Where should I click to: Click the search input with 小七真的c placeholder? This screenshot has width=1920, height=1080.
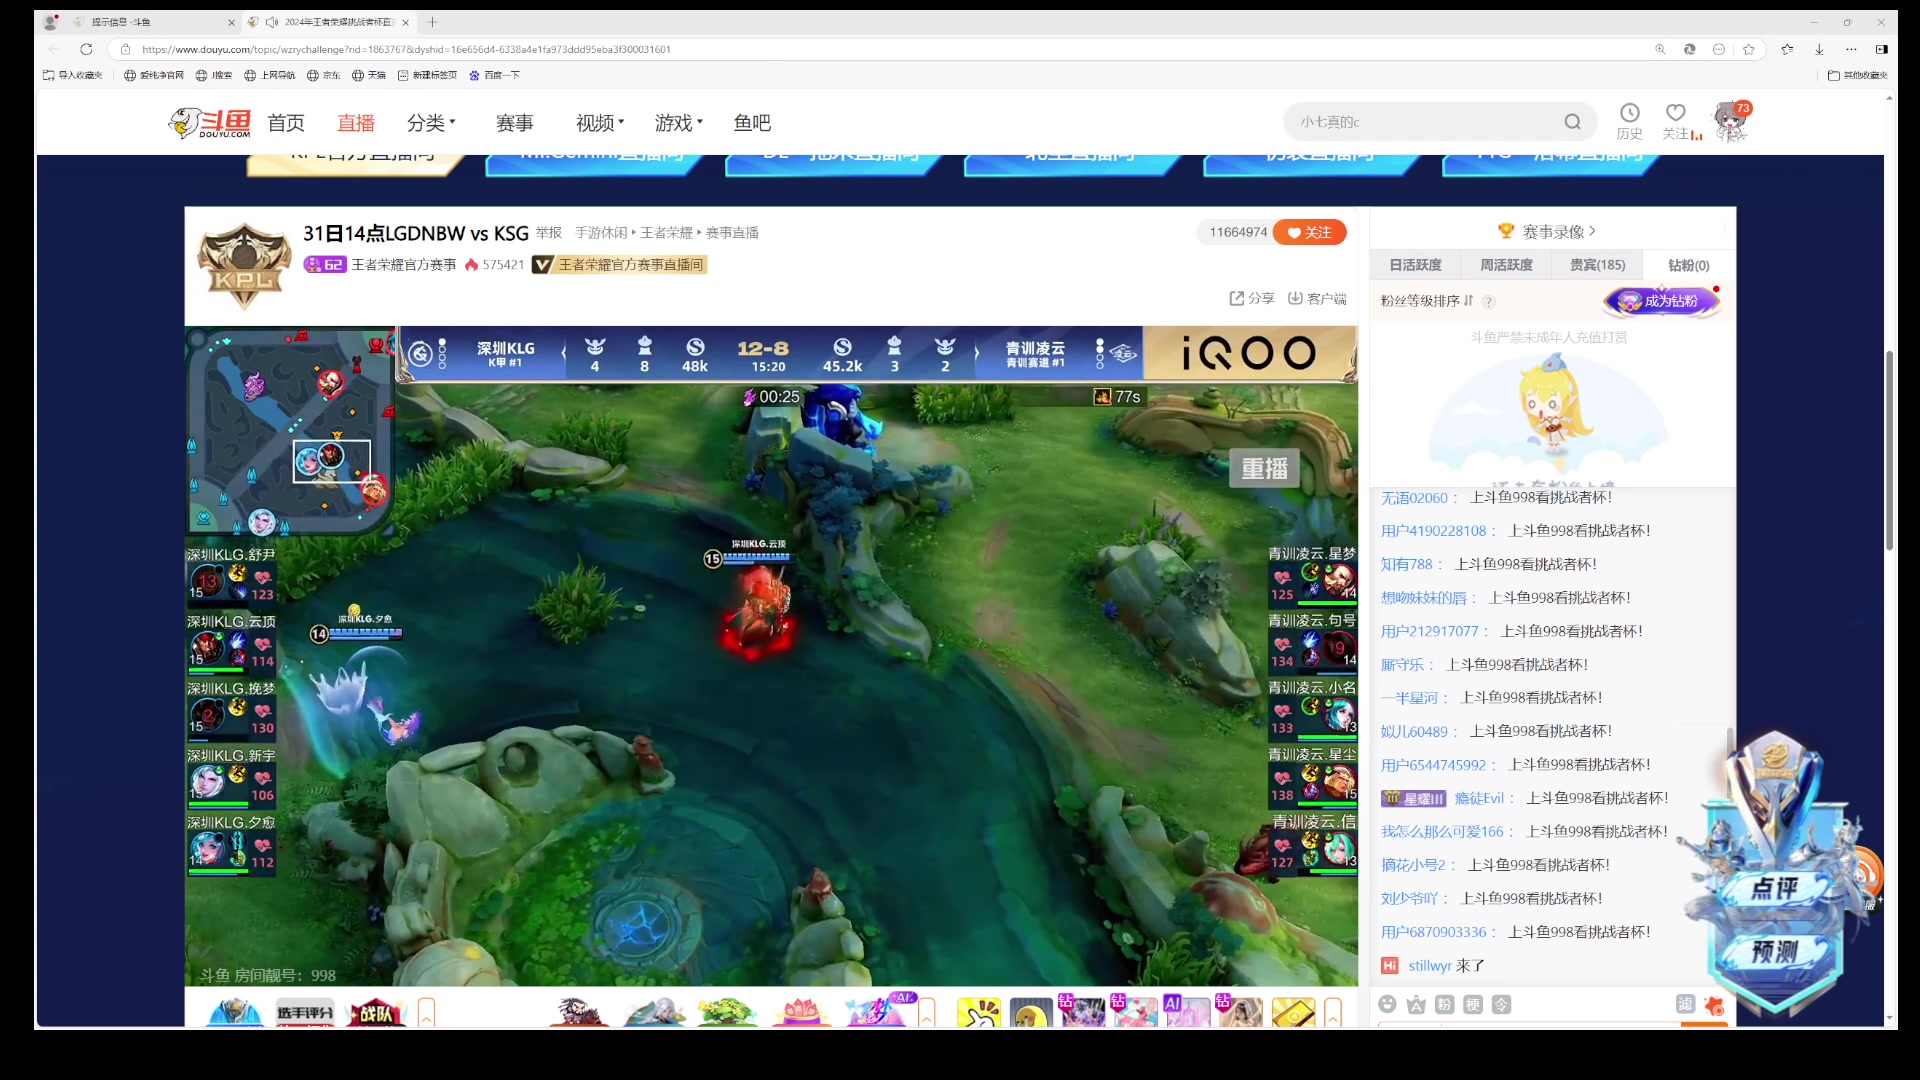[1425, 122]
